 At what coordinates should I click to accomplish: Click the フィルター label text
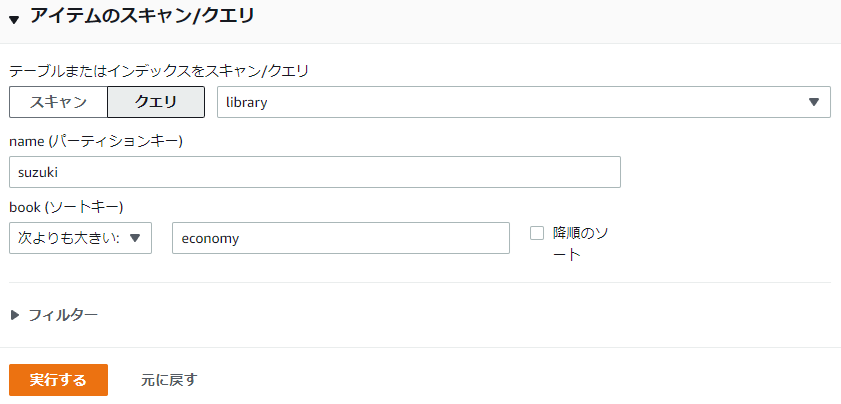(x=63, y=315)
